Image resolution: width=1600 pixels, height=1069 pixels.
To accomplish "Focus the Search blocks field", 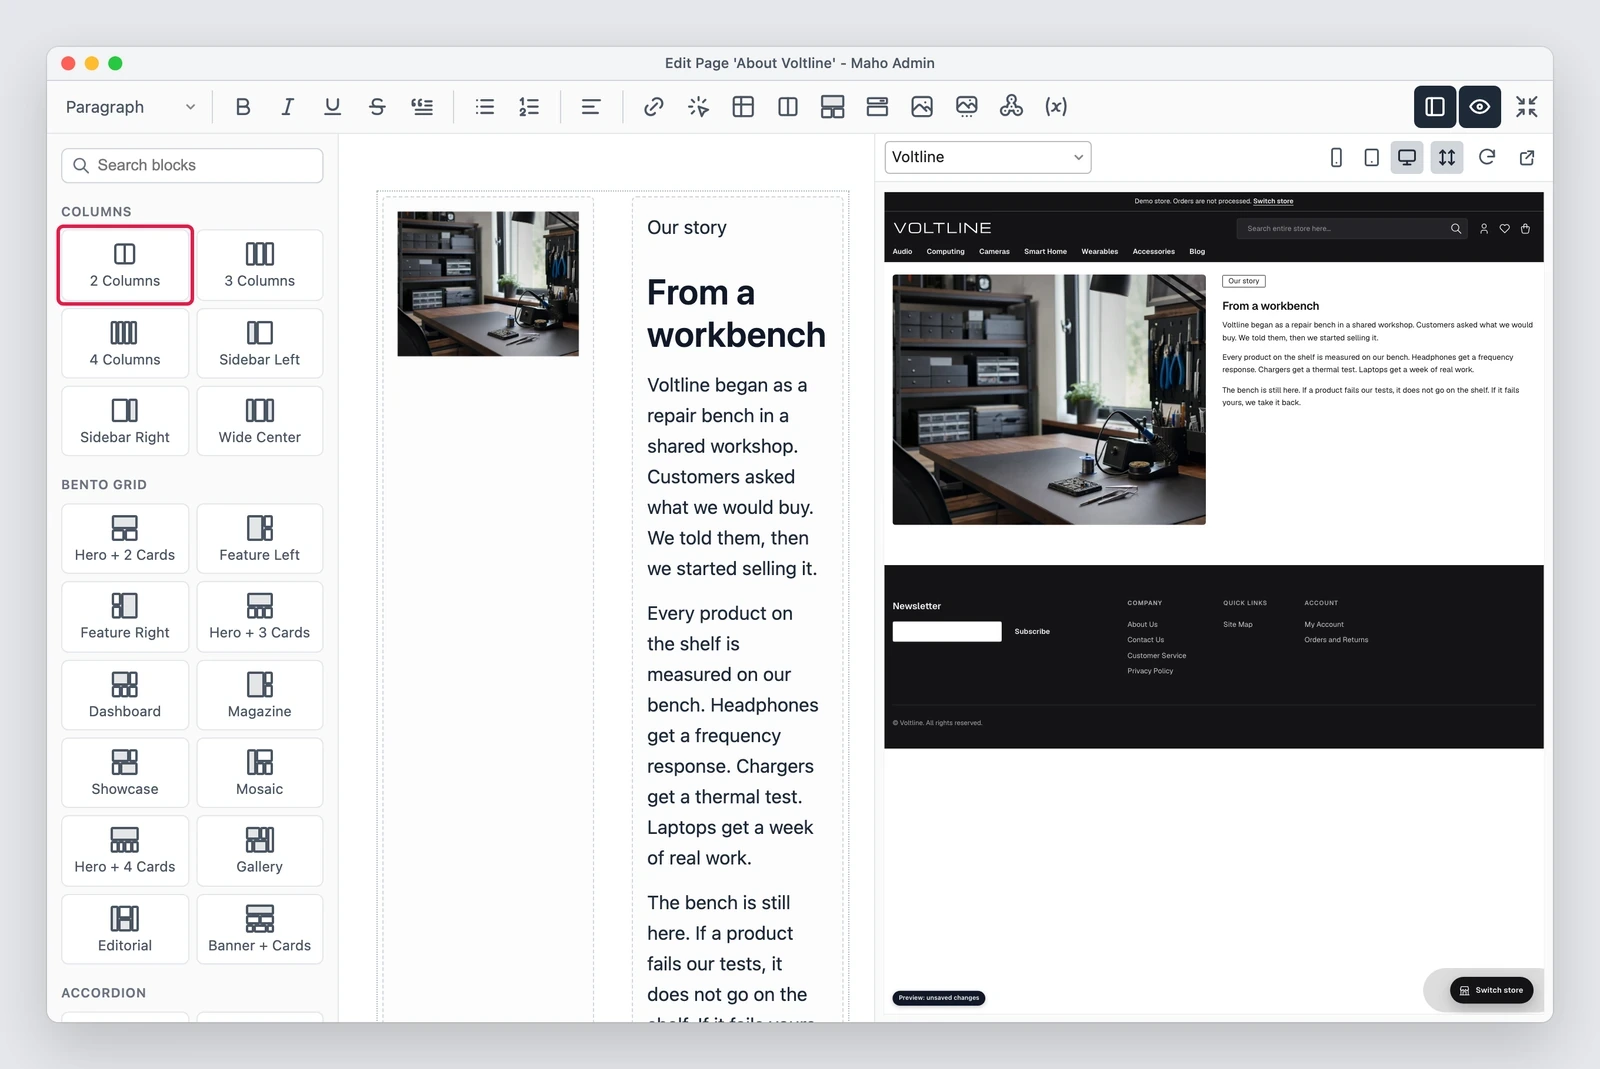I will click(192, 165).
